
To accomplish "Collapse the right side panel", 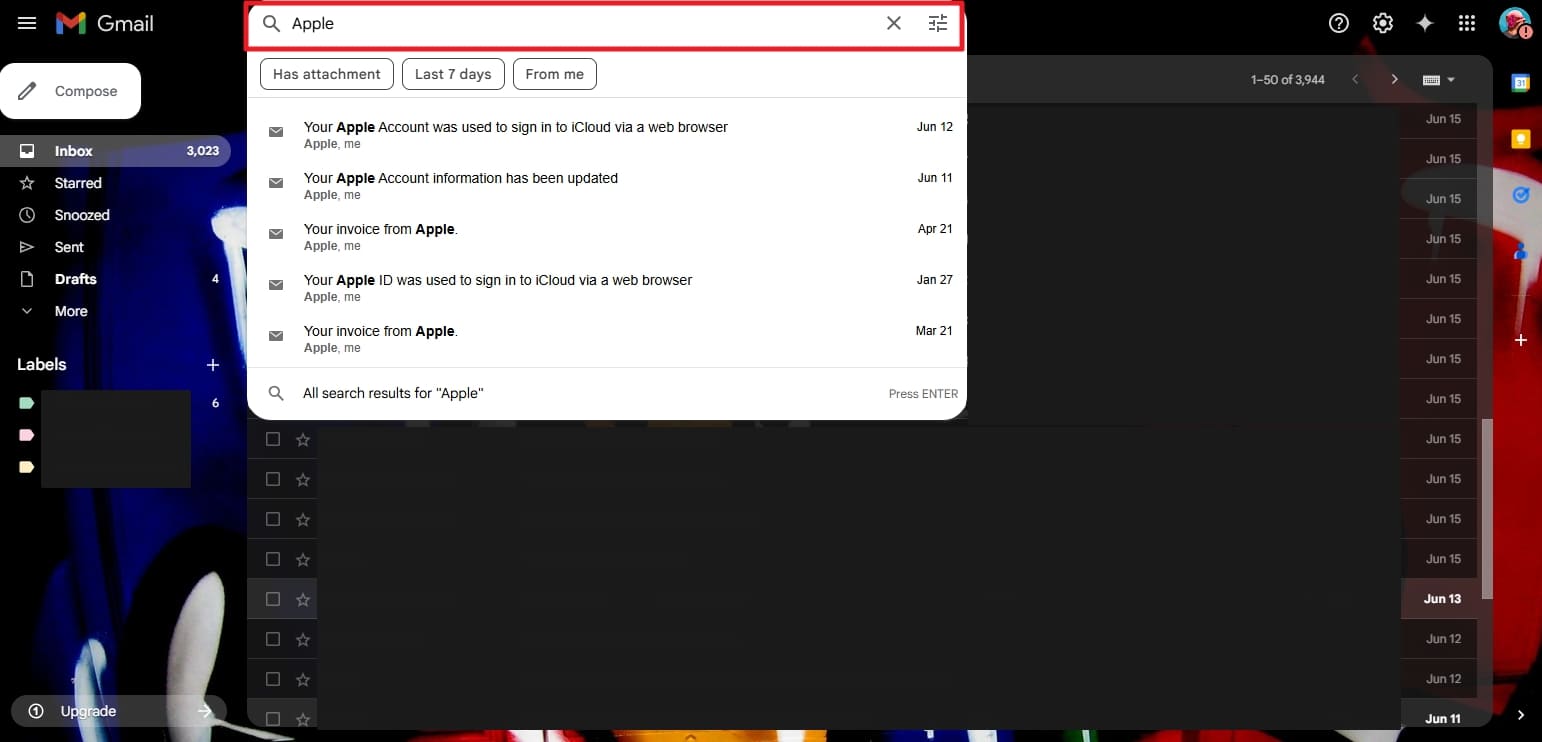I will tap(1519, 715).
